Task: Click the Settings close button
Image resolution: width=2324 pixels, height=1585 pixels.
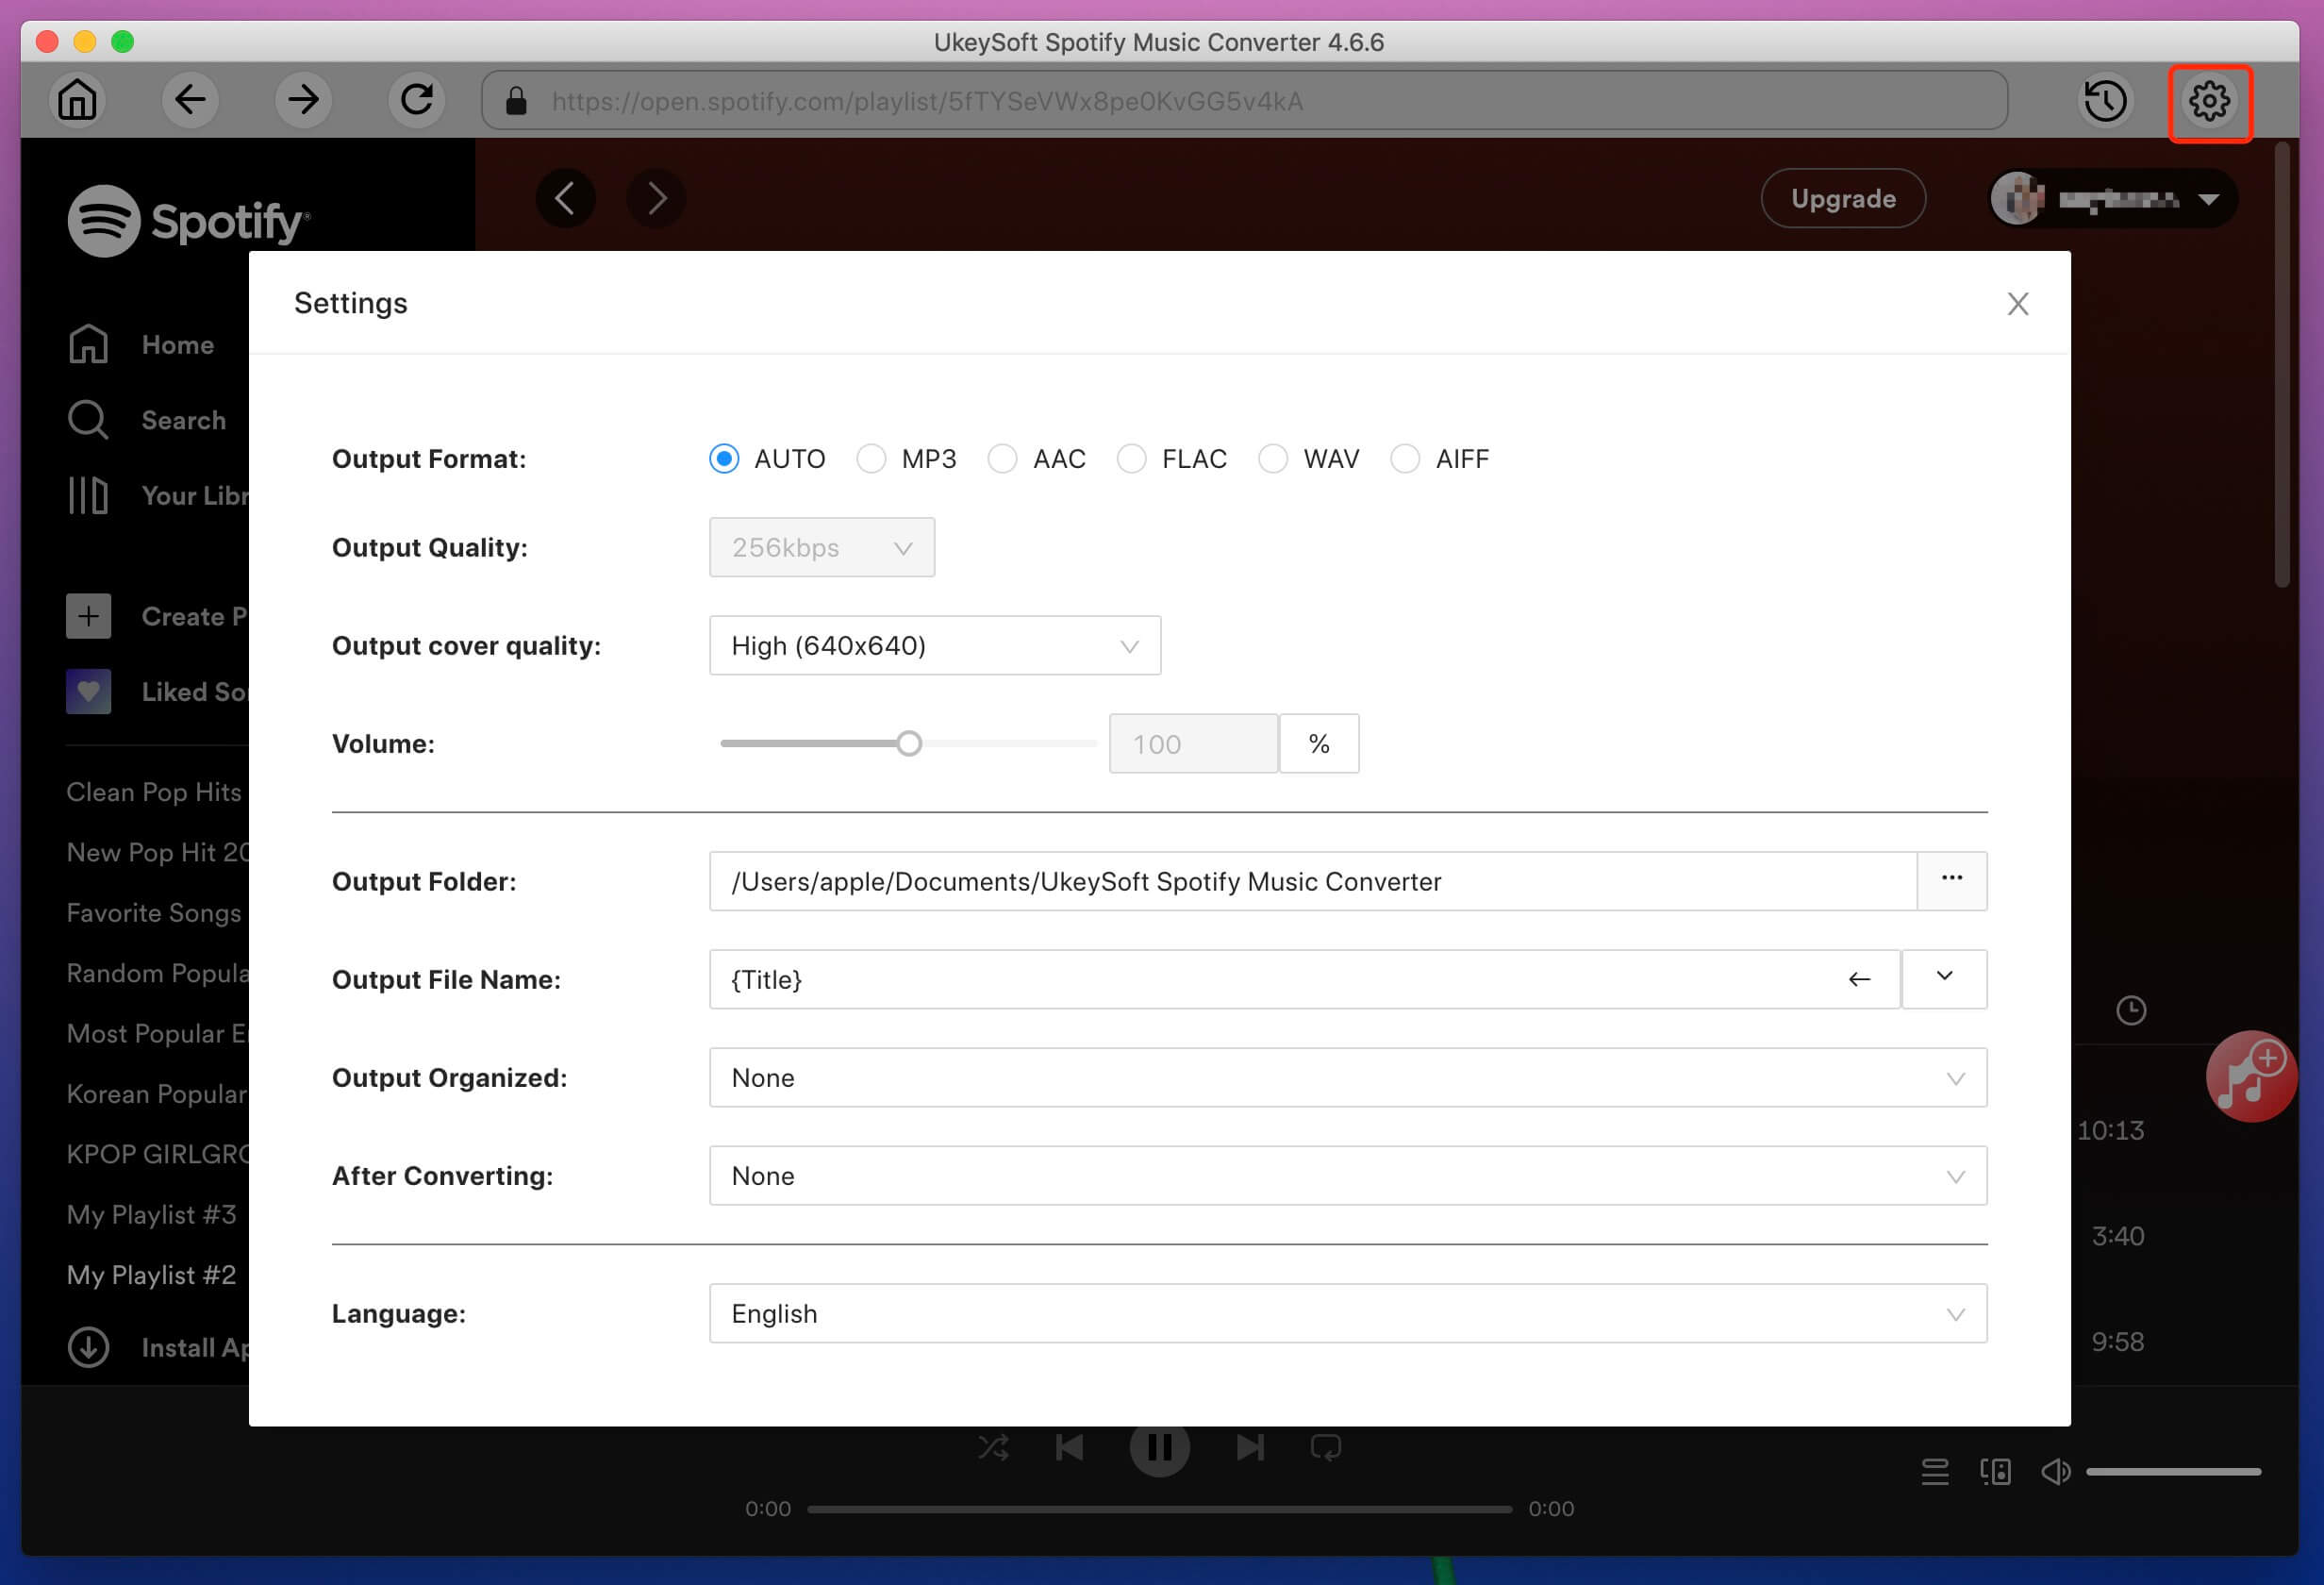Action: click(x=2018, y=304)
